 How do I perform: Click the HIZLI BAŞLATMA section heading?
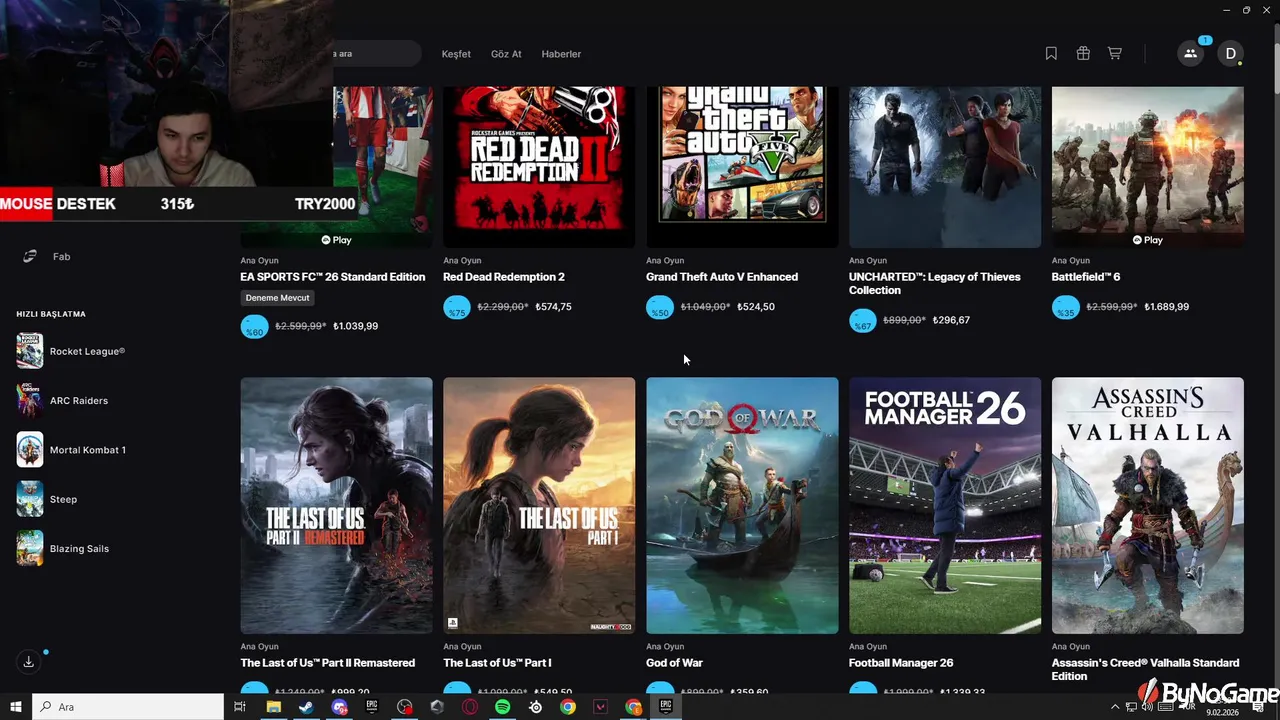pyautogui.click(x=51, y=314)
